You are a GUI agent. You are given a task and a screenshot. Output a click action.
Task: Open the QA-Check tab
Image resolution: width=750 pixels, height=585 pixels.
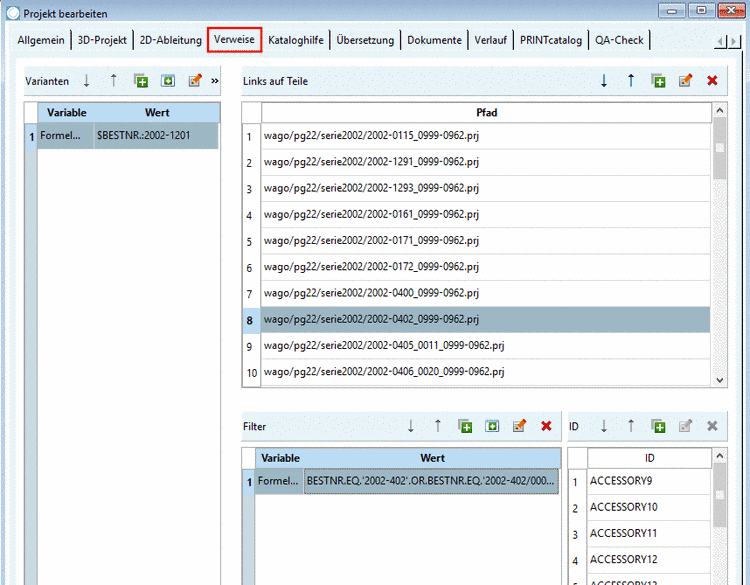click(x=619, y=40)
